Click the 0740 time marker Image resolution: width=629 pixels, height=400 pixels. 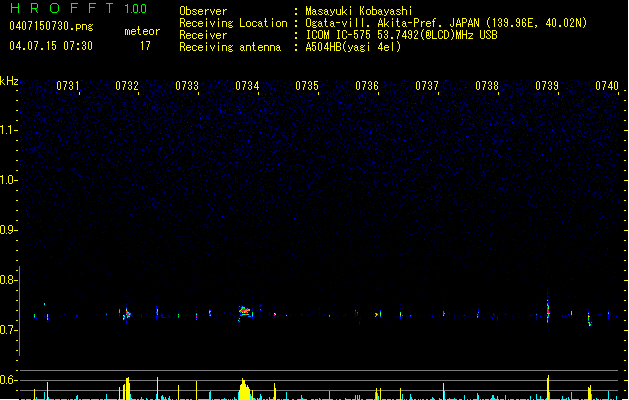click(x=607, y=86)
